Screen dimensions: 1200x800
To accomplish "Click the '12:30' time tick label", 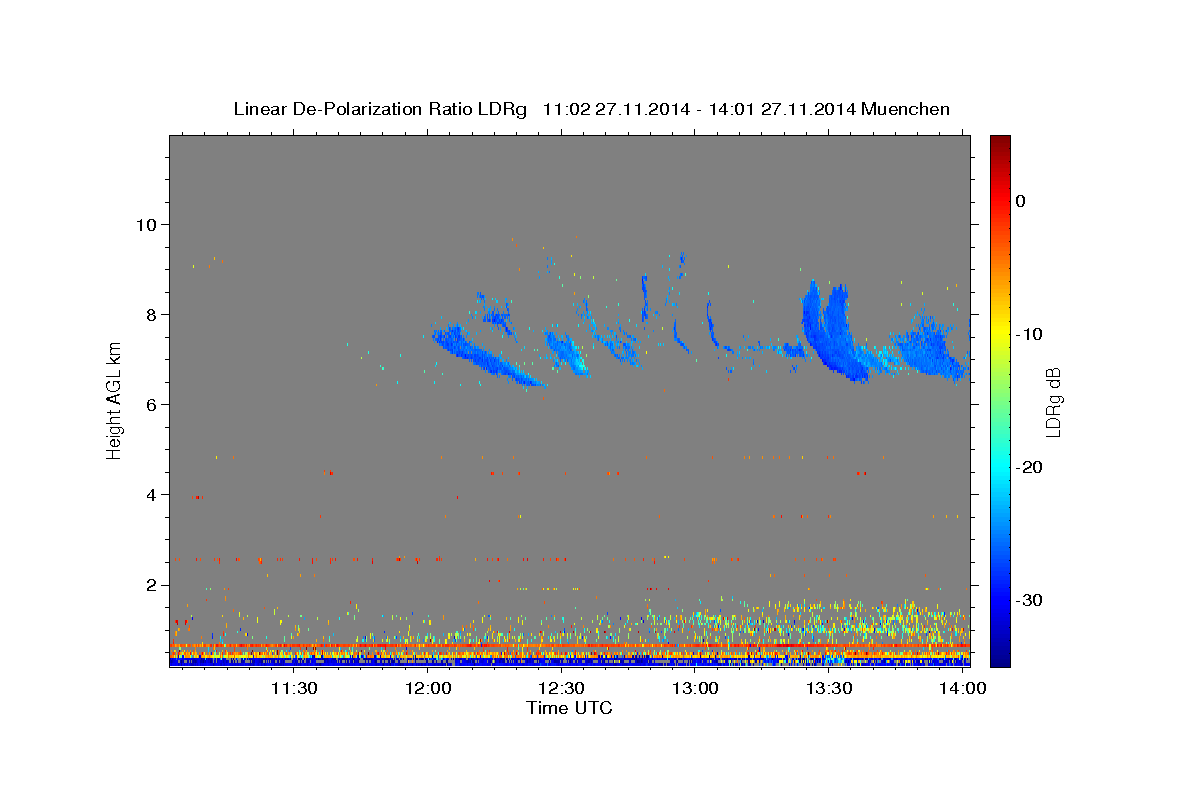I will coord(563,688).
